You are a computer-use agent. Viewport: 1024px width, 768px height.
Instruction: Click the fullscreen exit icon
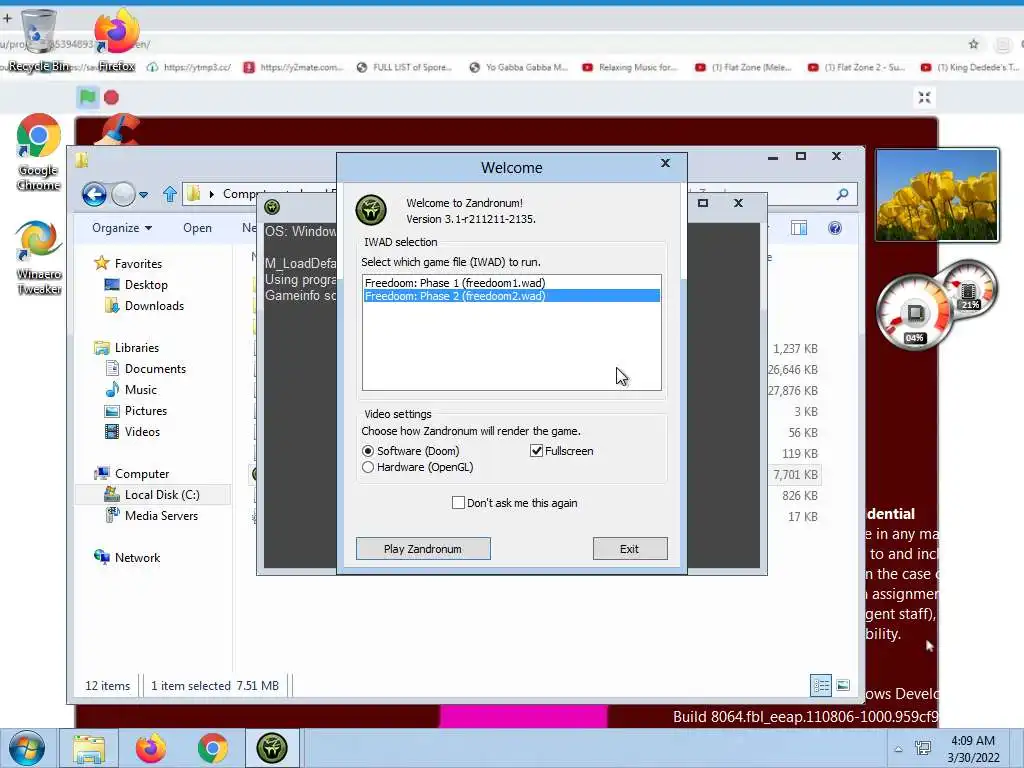[x=924, y=97]
